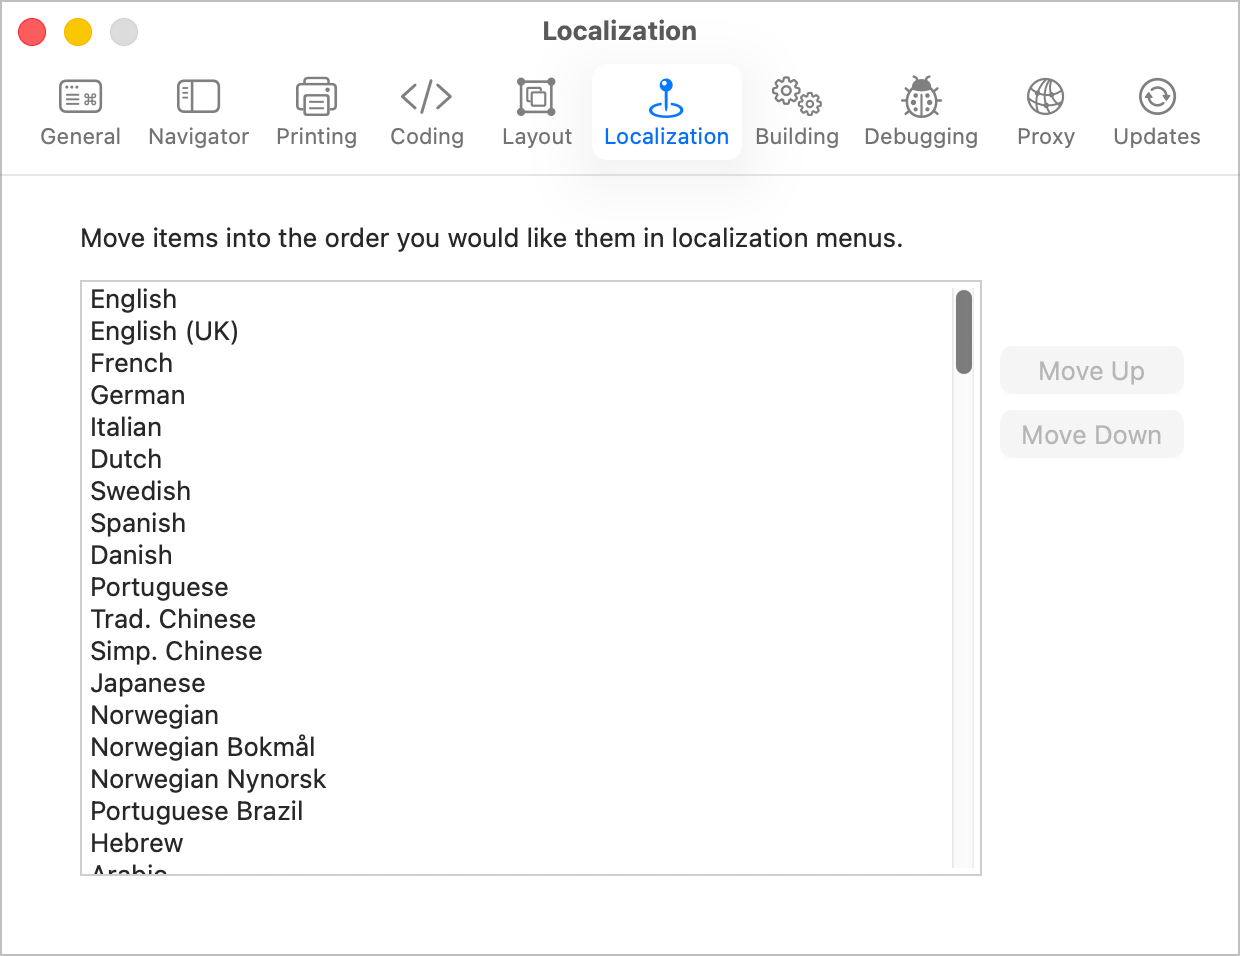Open the Layout settings pane
Image resolution: width=1240 pixels, height=956 pixels.
coord(536,110)
